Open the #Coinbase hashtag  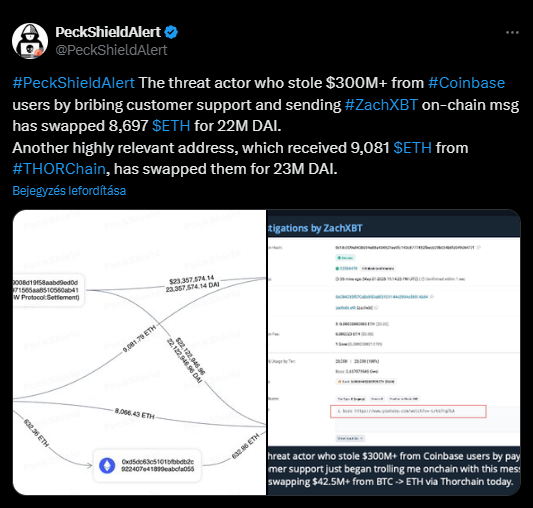pos(466,83)
